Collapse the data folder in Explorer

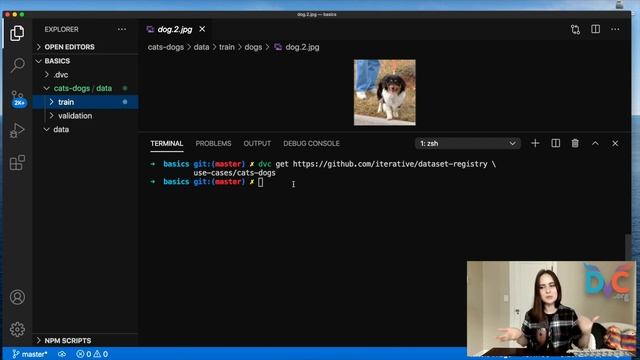pos(86,129)
